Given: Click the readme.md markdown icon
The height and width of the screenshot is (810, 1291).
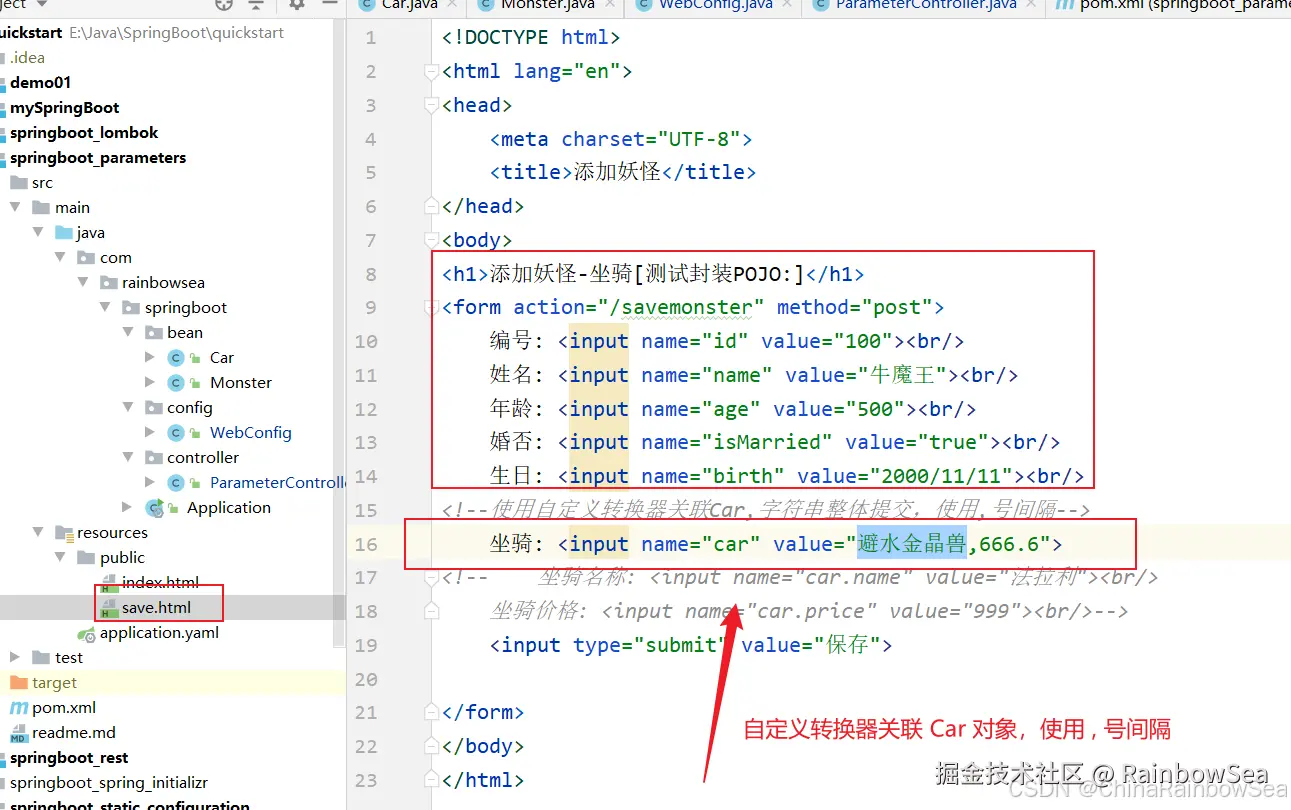Looking at the screenshot, I should tap(18, 733).
